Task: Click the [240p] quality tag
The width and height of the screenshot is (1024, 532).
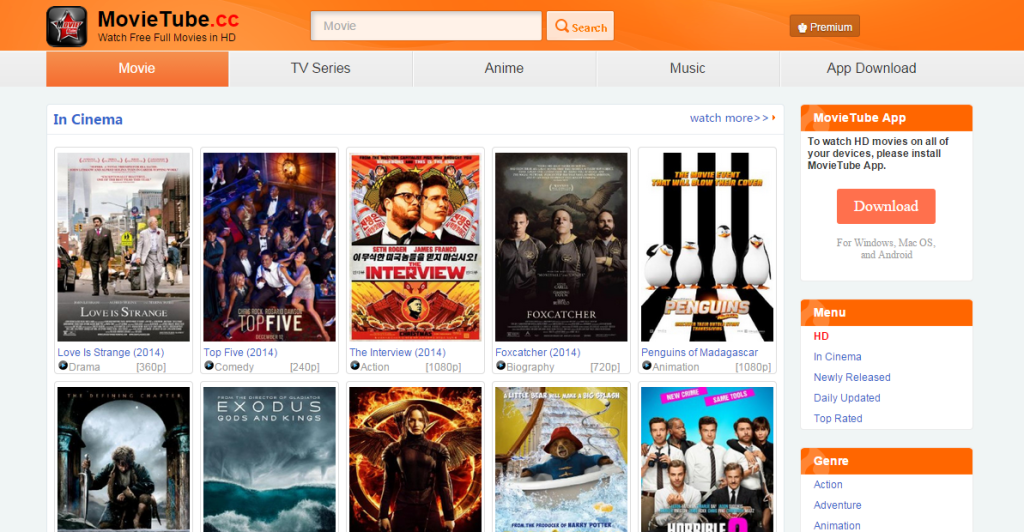Action: 304,367
